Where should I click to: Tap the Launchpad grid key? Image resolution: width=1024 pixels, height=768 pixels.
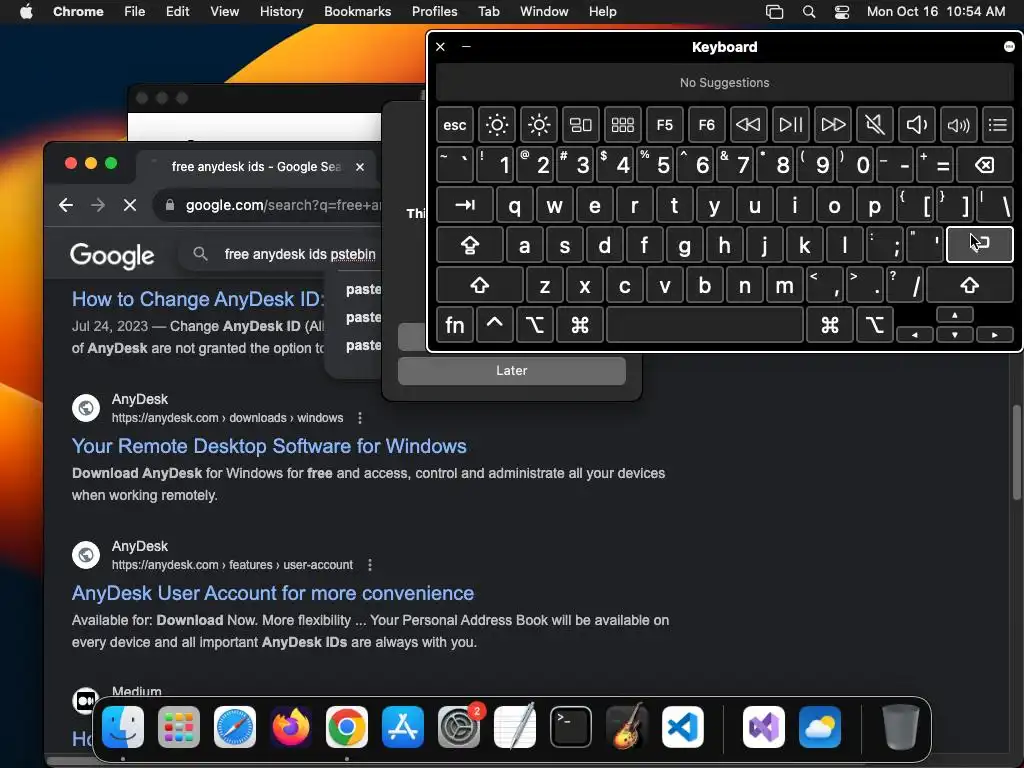[622, 125]
